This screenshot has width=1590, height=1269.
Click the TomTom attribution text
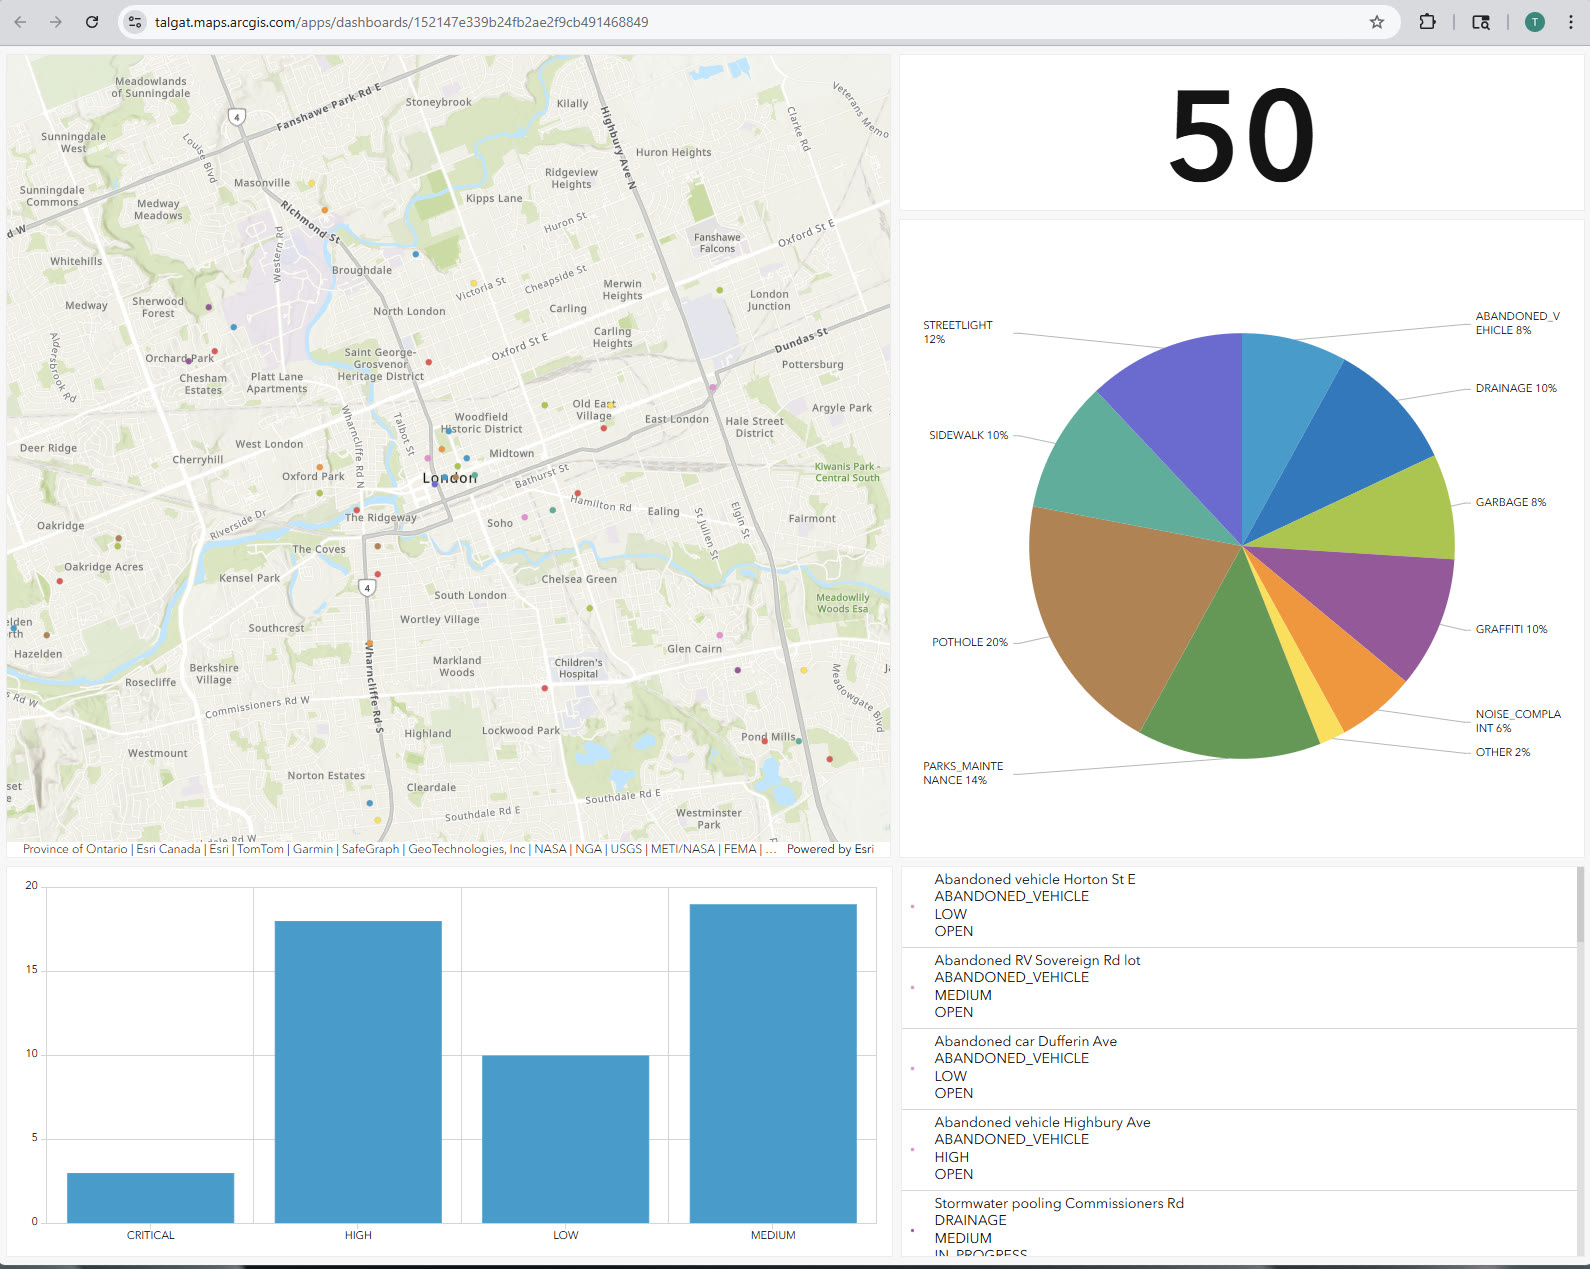point(260,849)
